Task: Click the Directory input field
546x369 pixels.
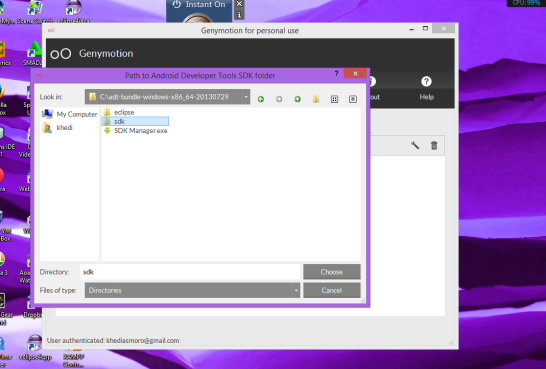Action: 190,272
